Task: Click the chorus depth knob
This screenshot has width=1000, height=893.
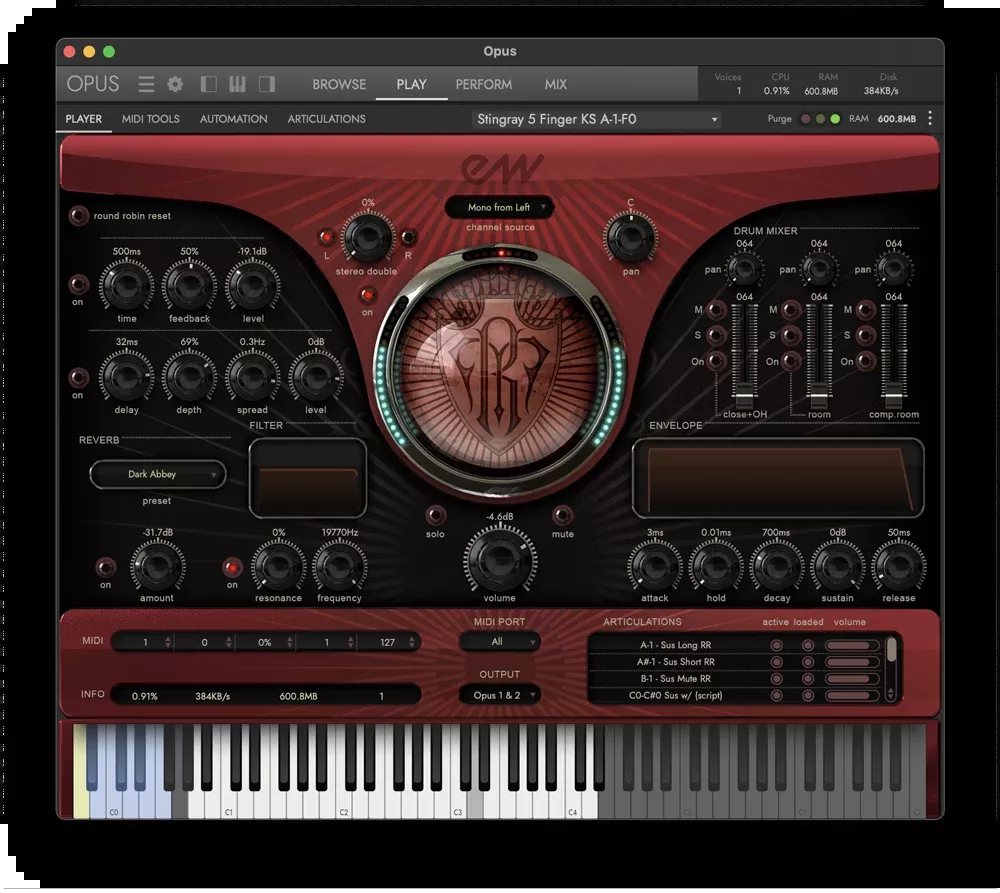Action: pos(189,377)
